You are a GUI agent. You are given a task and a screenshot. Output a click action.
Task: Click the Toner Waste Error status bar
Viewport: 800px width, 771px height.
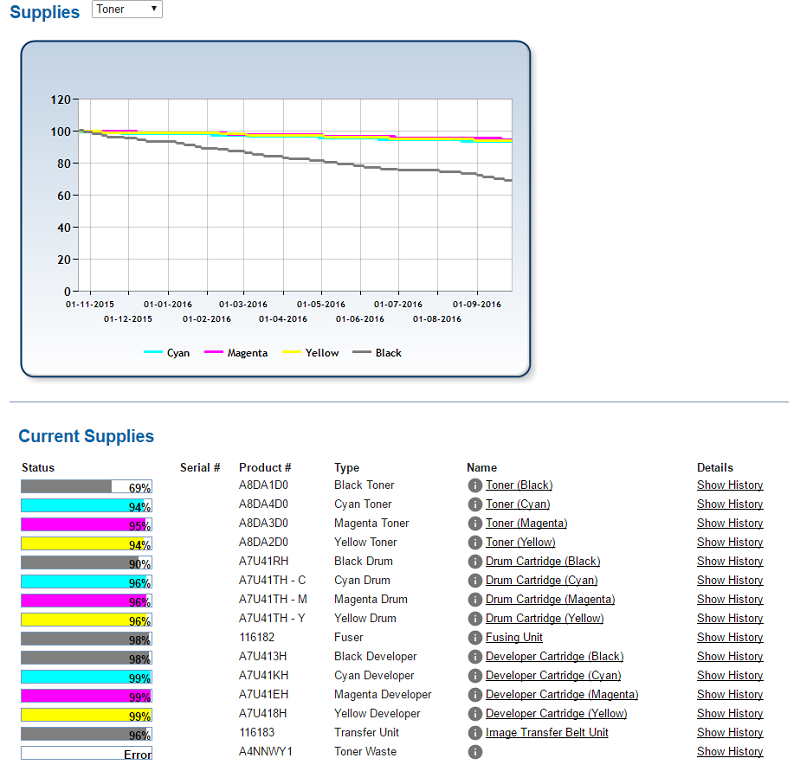(87, 754)
